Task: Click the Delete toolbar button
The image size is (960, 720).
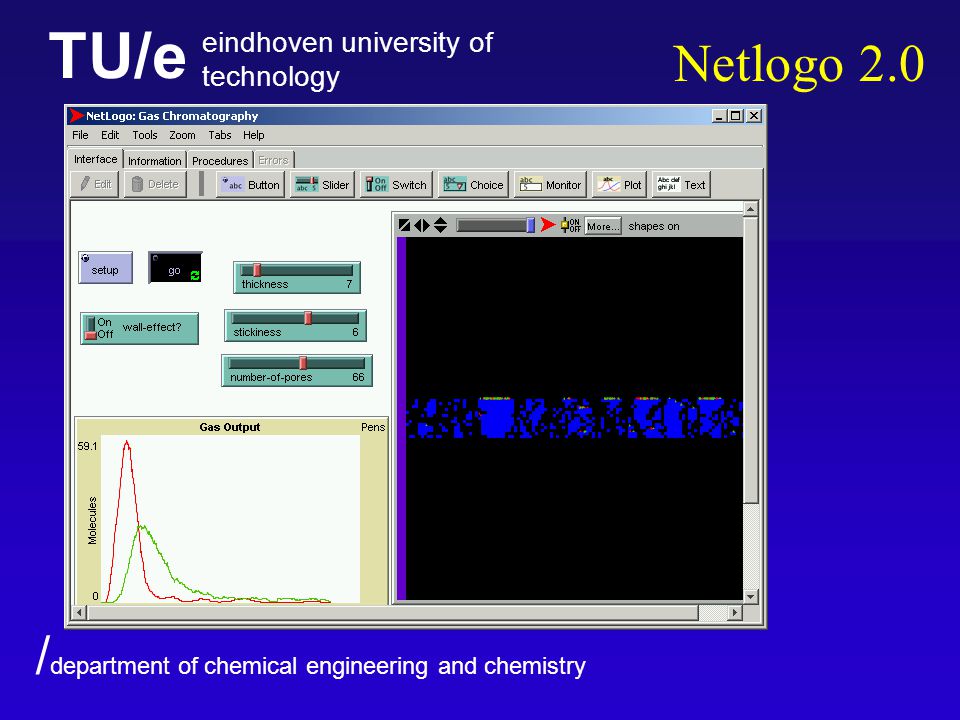Action: pos(156,184)
